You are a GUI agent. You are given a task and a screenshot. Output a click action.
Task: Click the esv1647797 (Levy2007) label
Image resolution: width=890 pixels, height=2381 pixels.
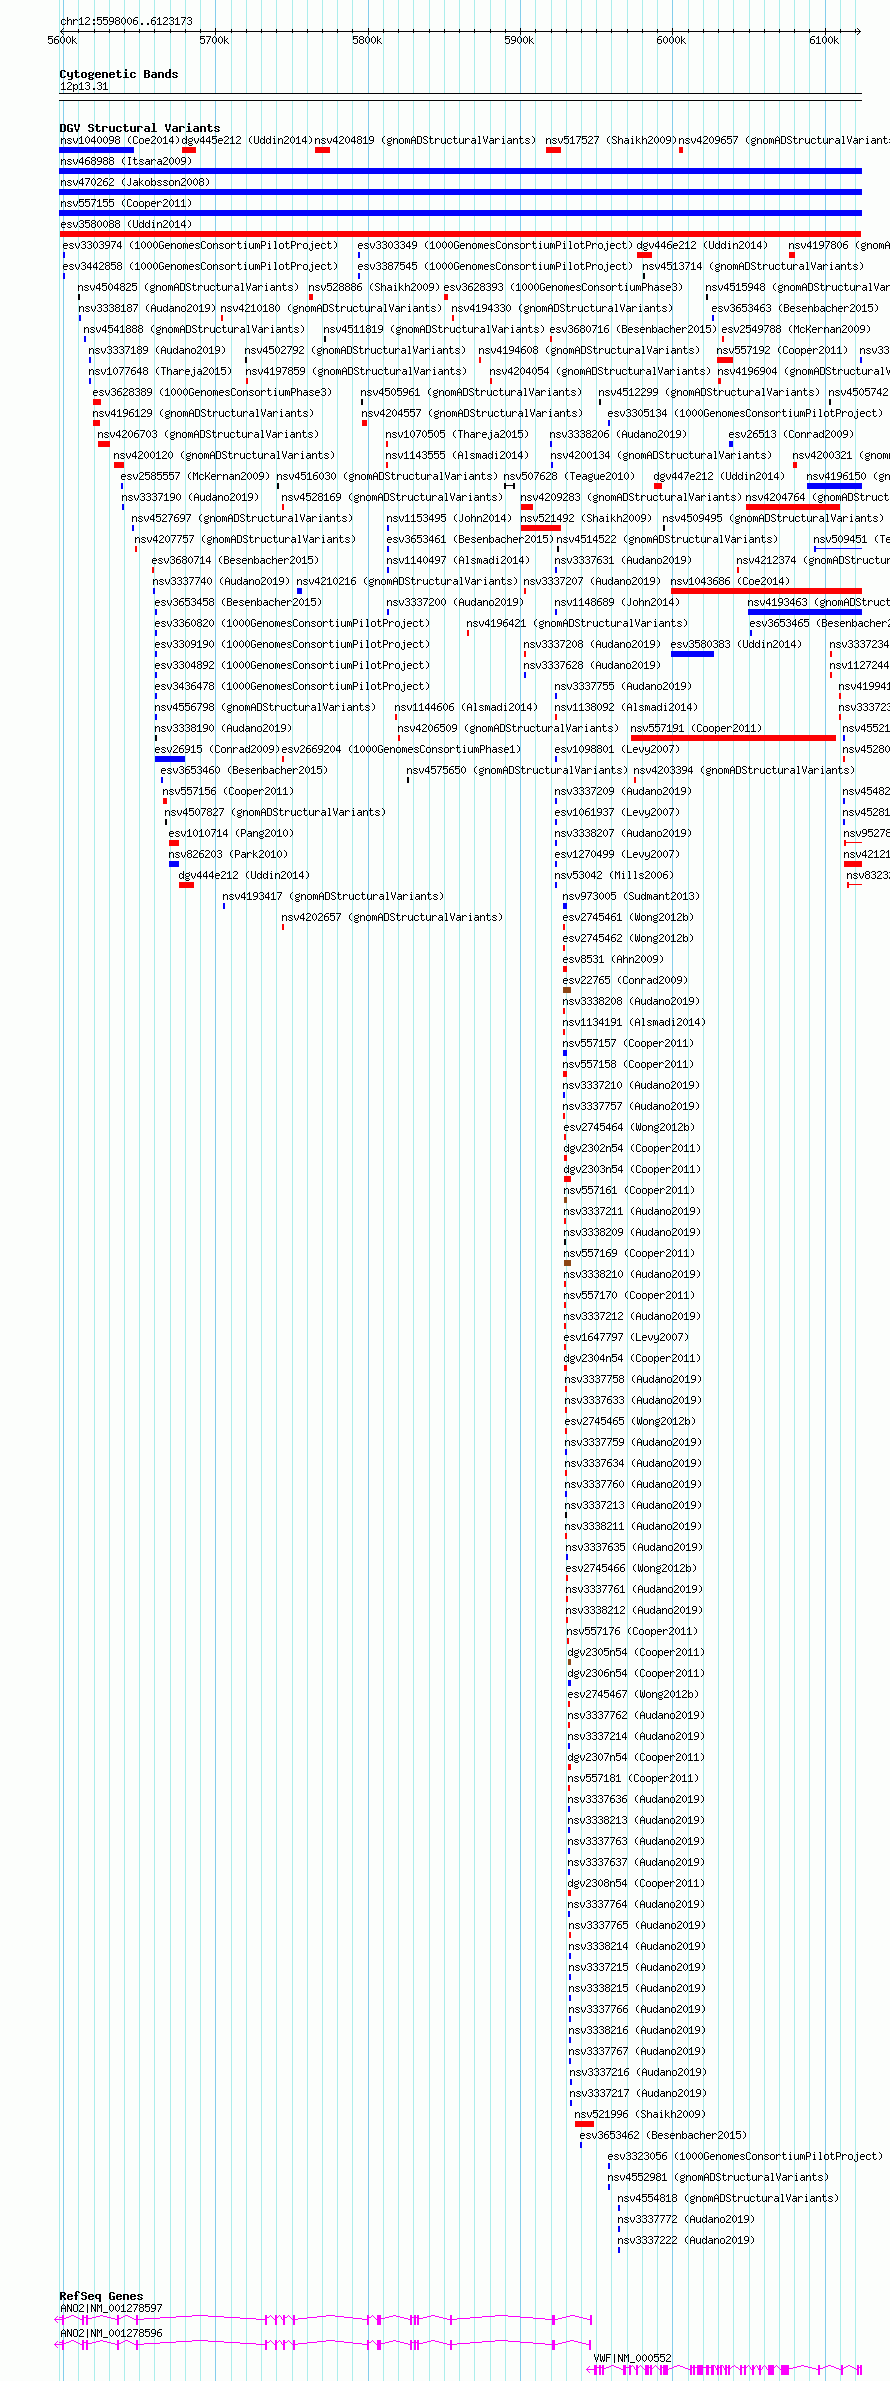click(x=627, y=1337)
